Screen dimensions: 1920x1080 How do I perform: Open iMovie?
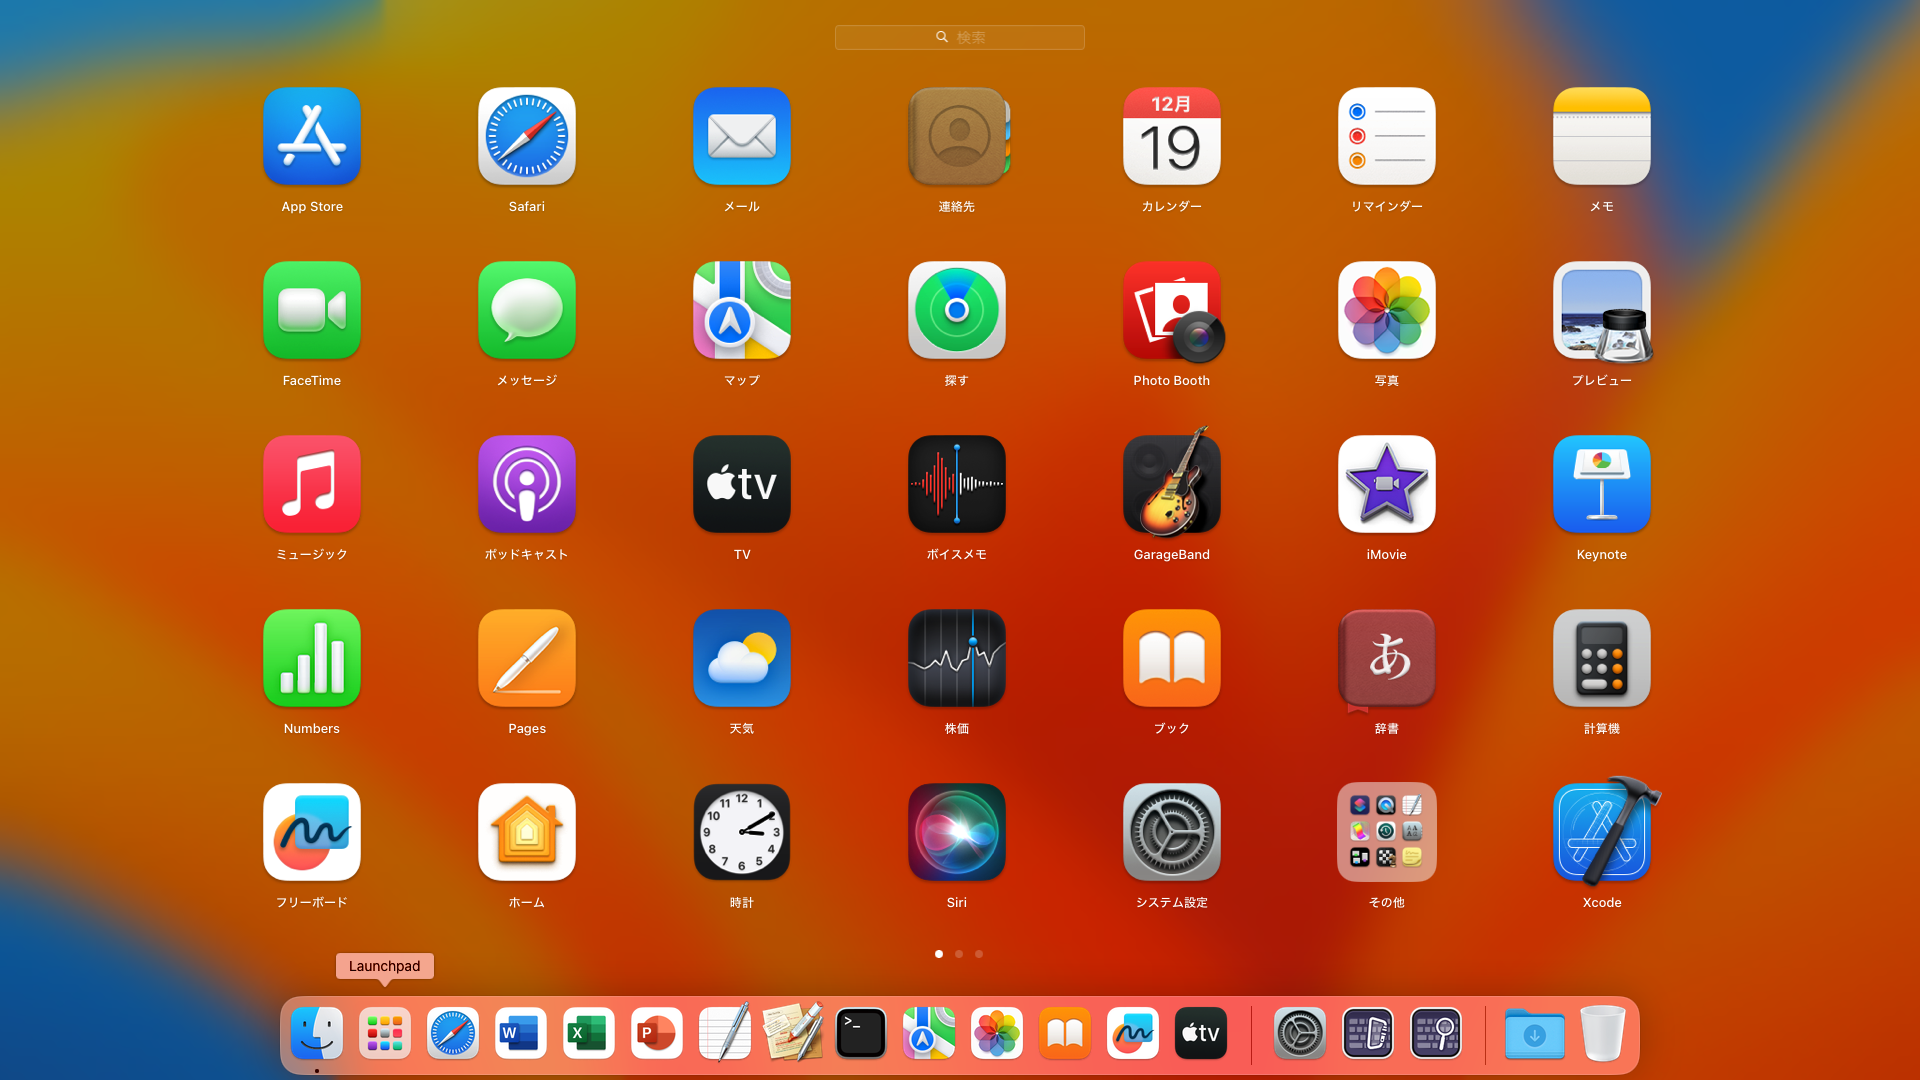(x=1387, y=484)
